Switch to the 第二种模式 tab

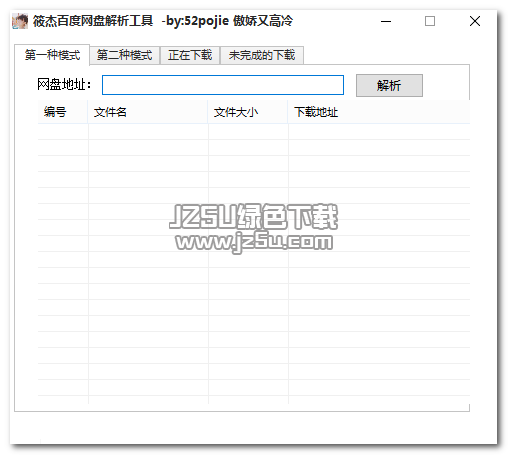click(x=124, y=55)
